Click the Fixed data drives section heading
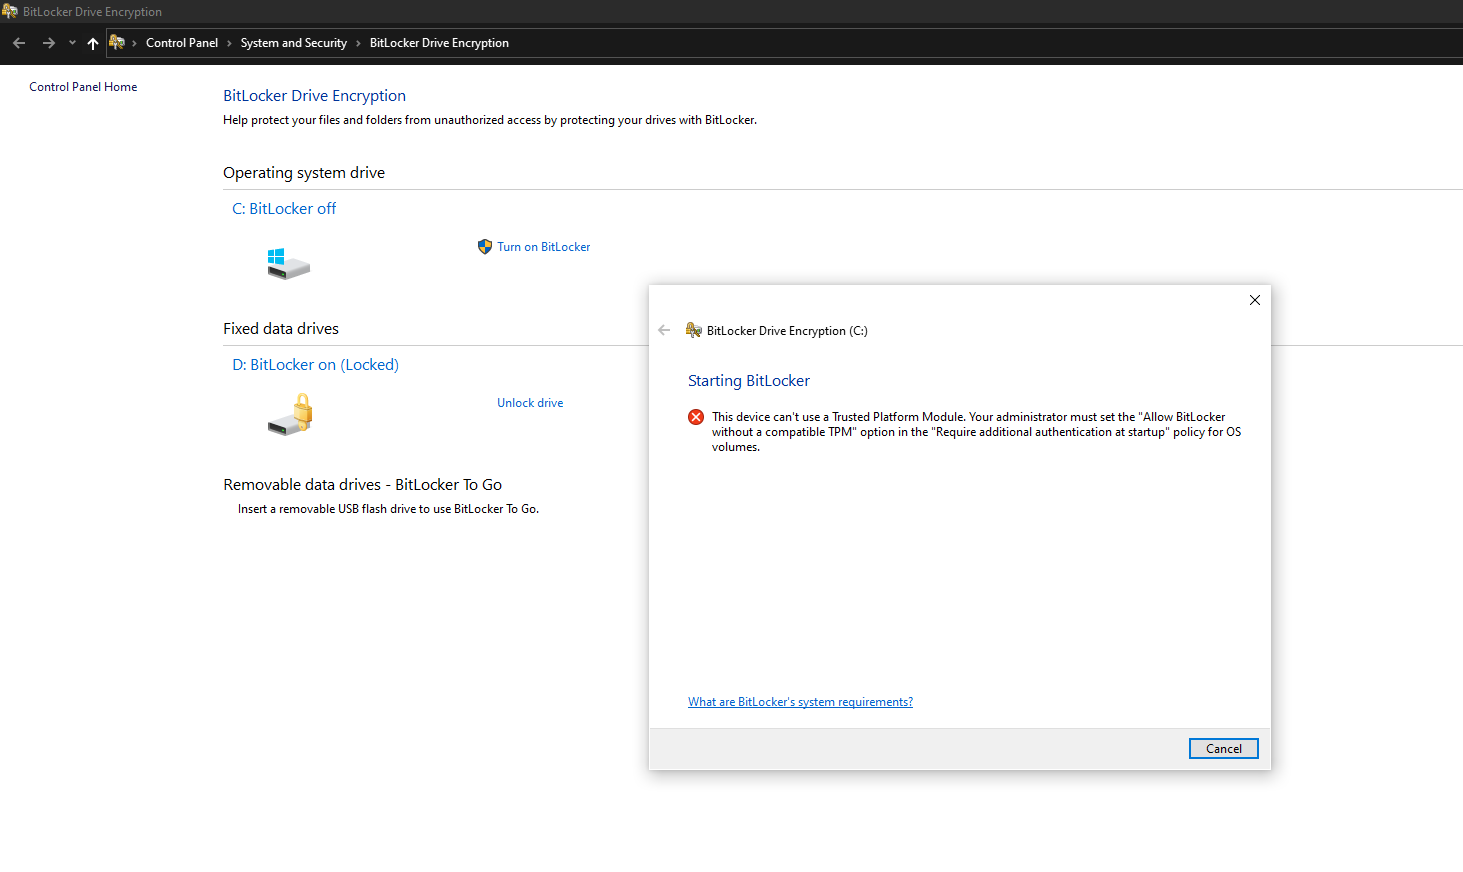This screenshot has height=872, width=1463. click(281, 328)
